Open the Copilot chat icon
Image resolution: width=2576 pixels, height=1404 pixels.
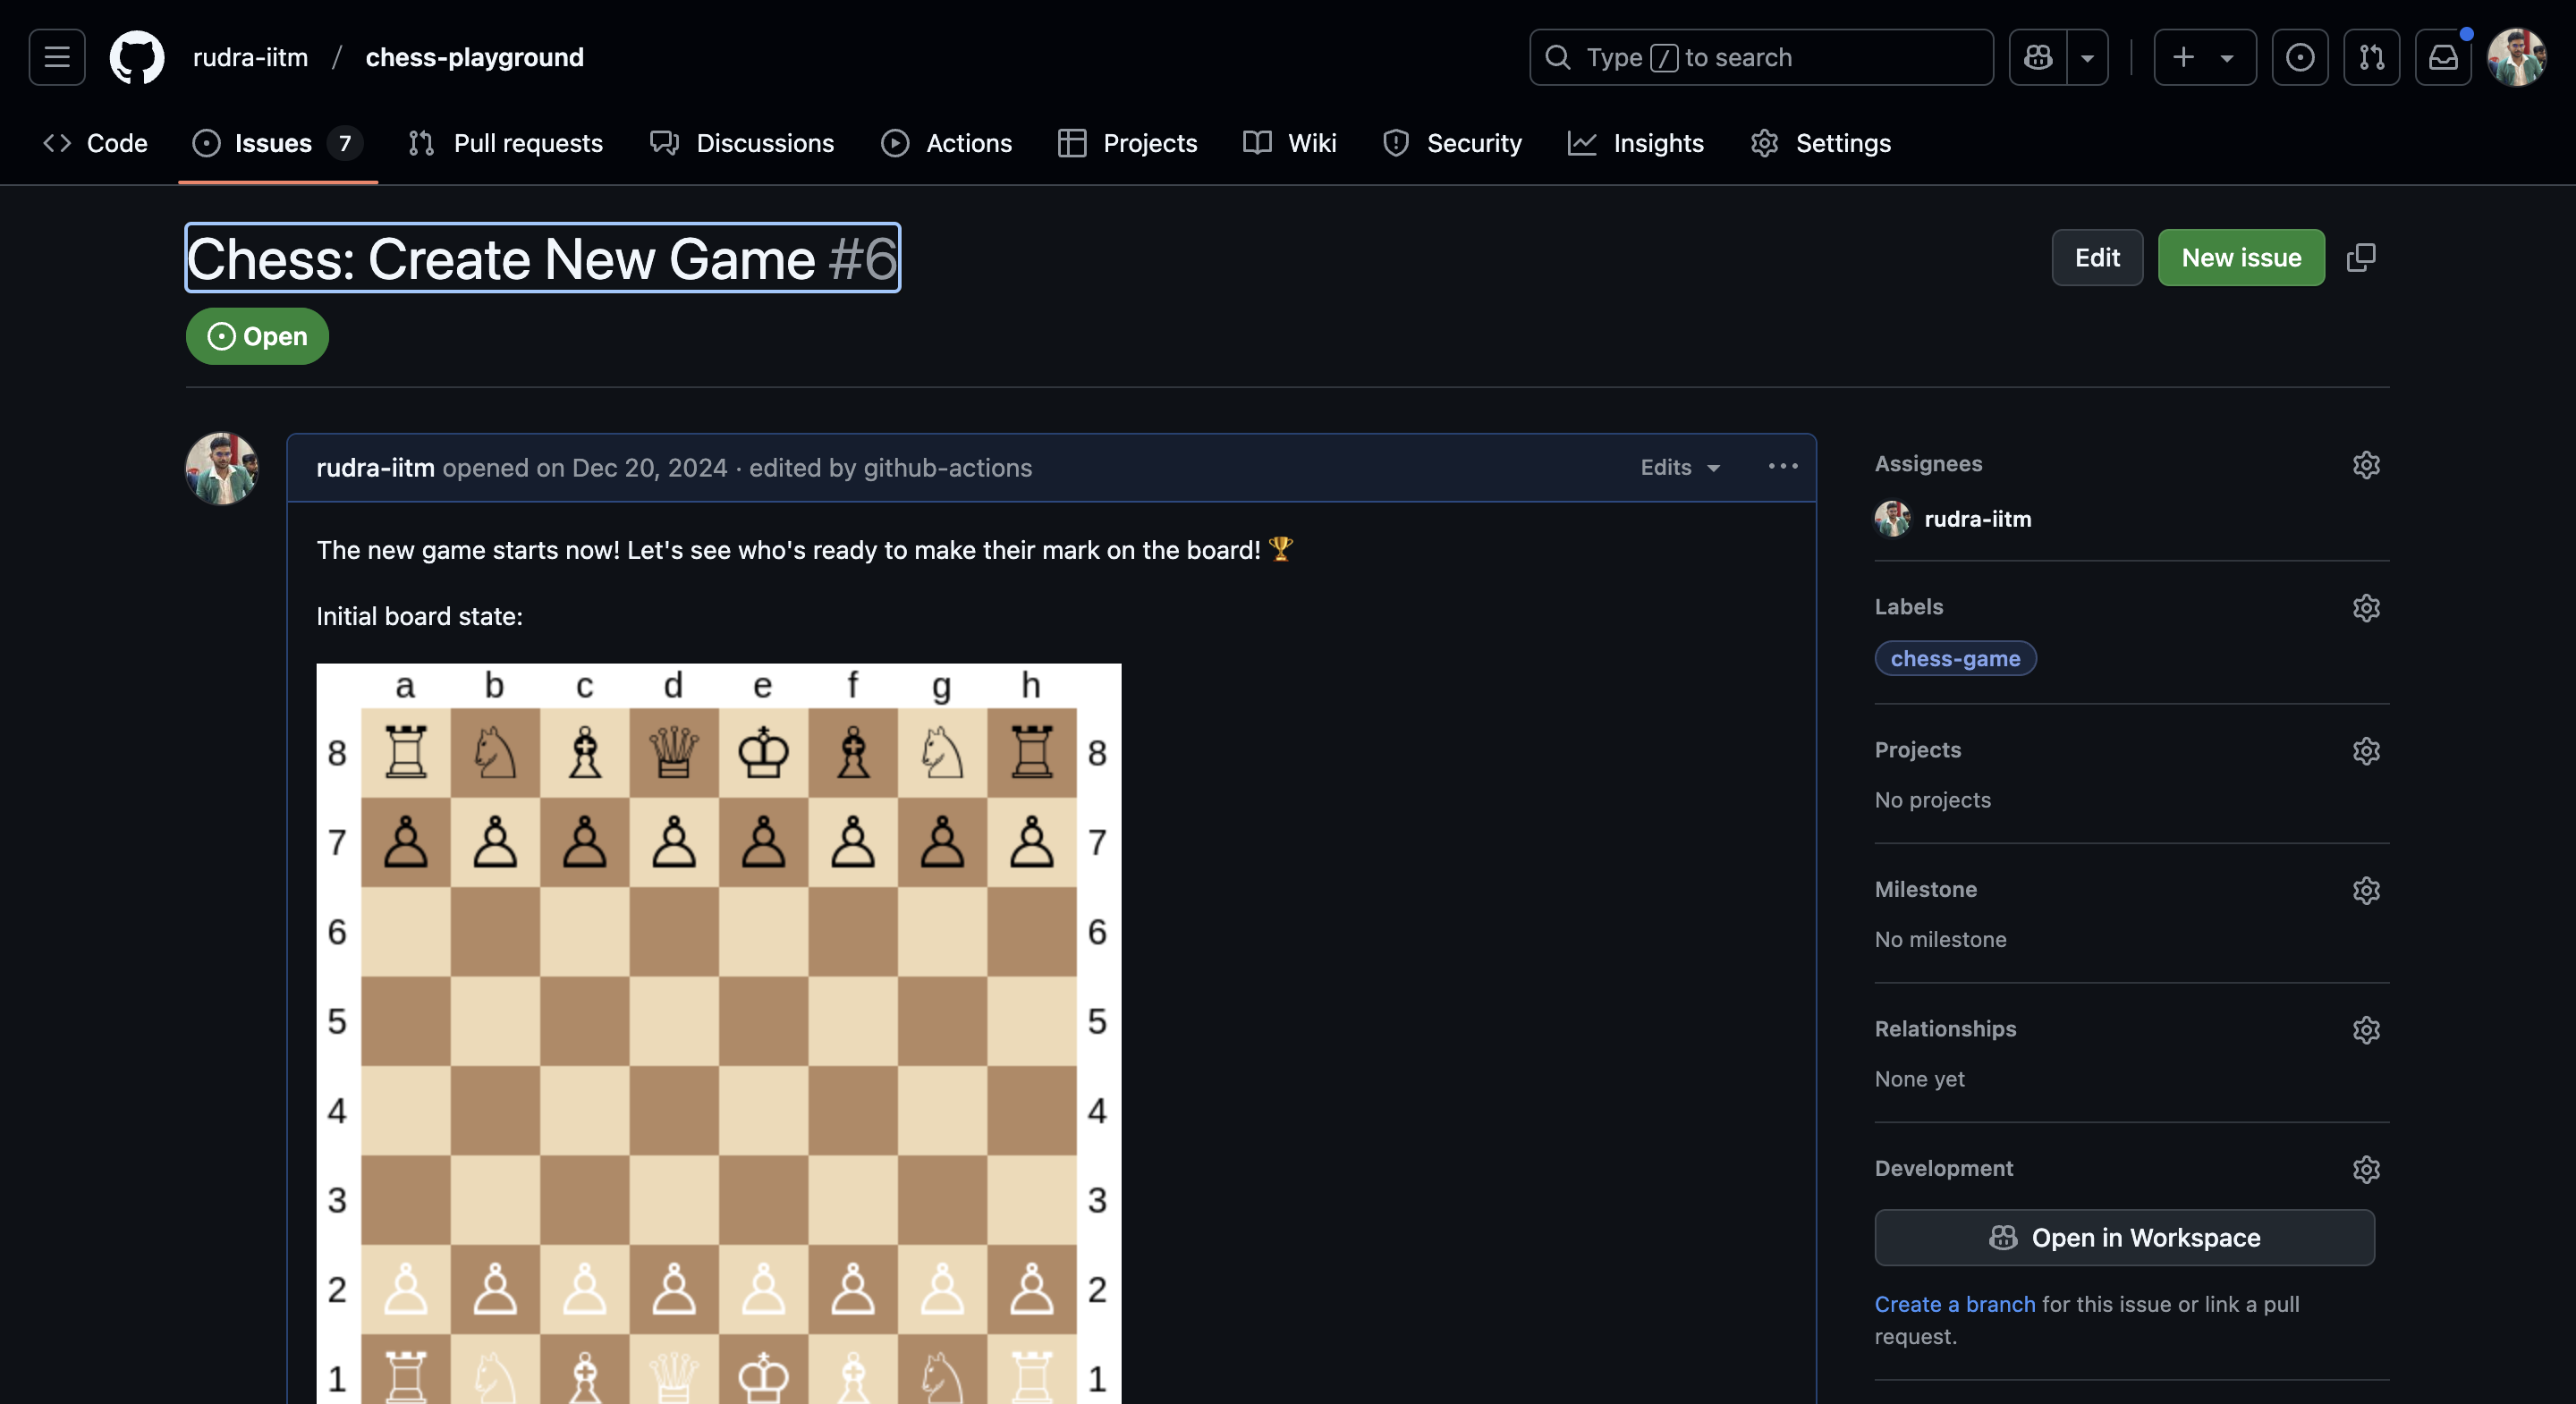pos(2038,57)
